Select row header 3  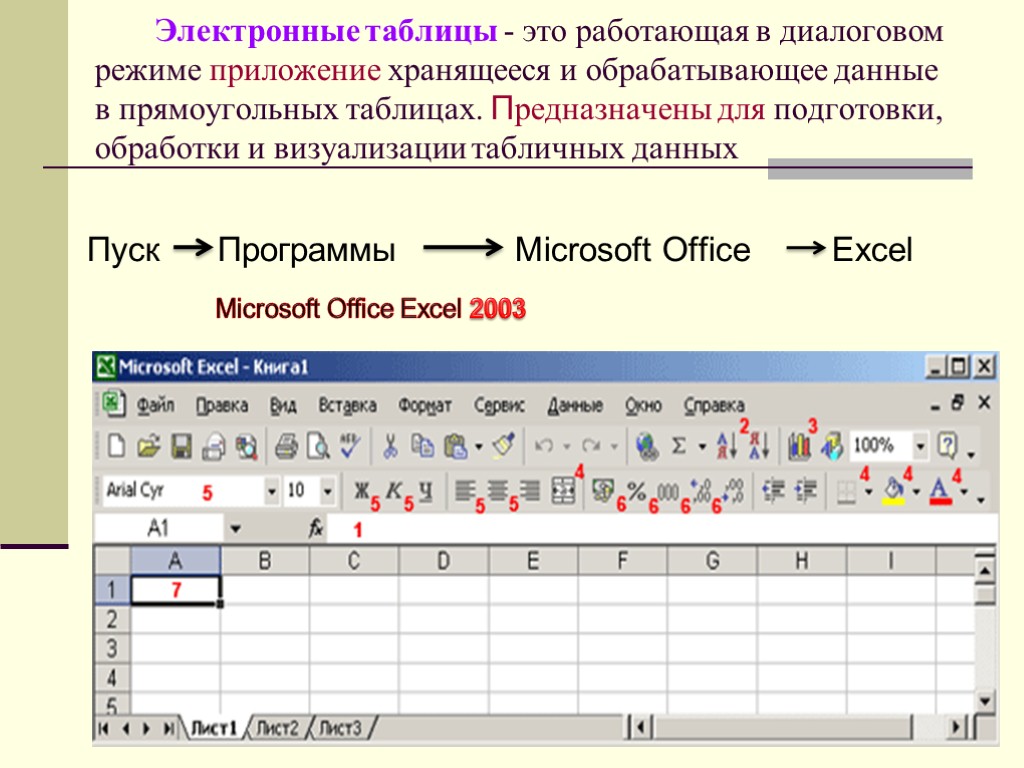click(112, 648)
